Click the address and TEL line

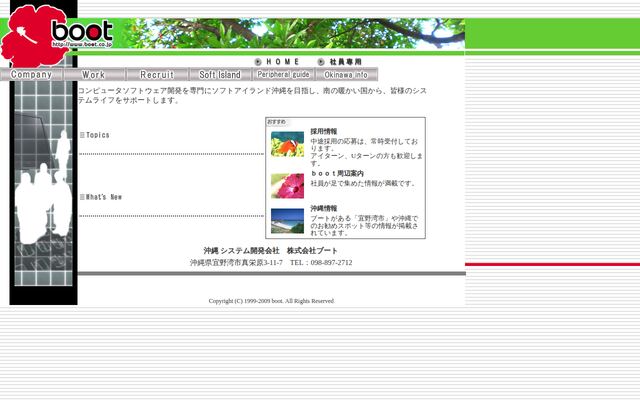click(271, 262)
